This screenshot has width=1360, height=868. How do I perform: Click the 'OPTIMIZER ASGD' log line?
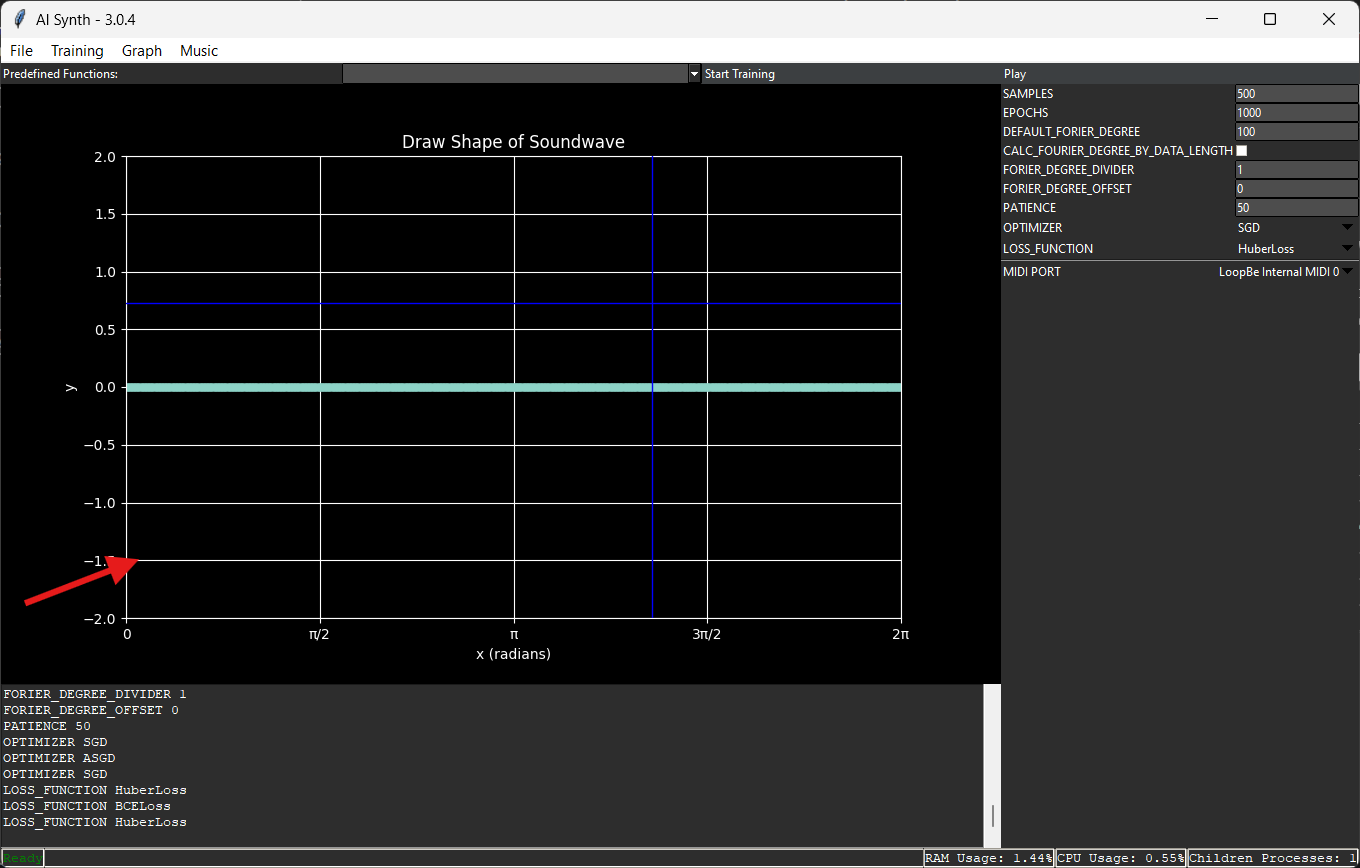59,758
